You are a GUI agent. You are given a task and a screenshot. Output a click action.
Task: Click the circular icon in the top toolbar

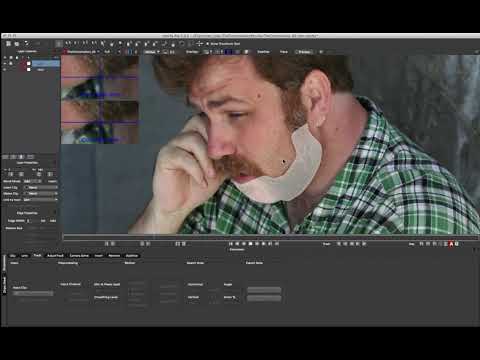click(182, 44)
